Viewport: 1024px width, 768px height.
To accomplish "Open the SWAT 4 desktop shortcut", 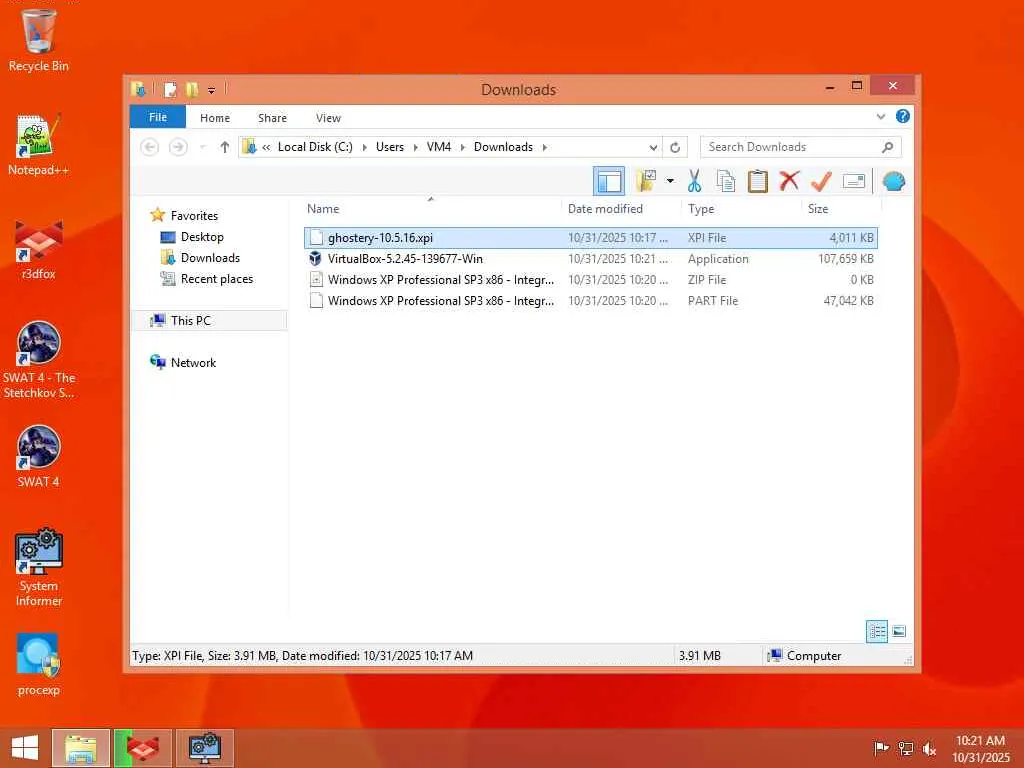I will click(x=39, y=456).
